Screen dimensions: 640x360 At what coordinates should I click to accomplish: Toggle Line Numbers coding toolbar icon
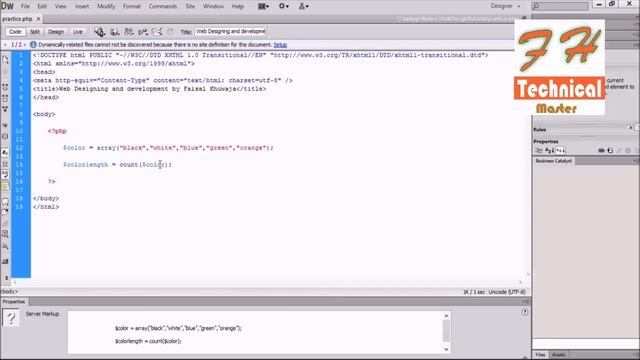tap(5, 152)
